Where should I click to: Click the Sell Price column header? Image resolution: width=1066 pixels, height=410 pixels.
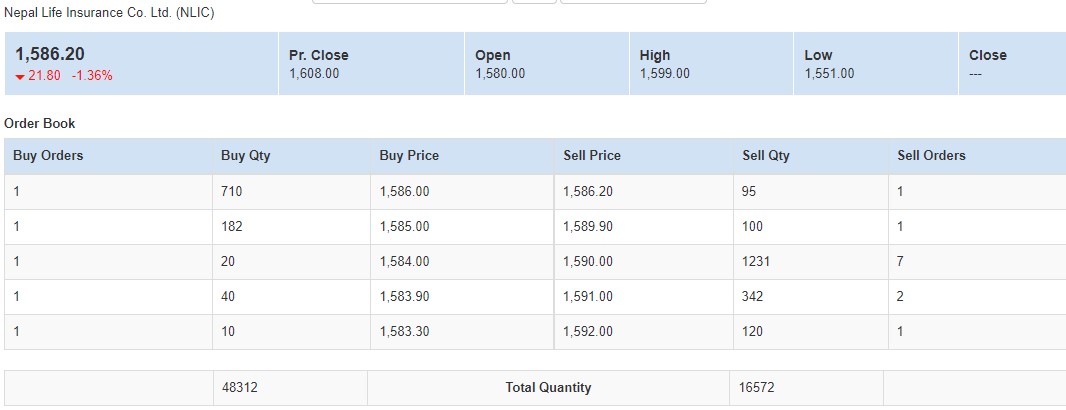592,156
